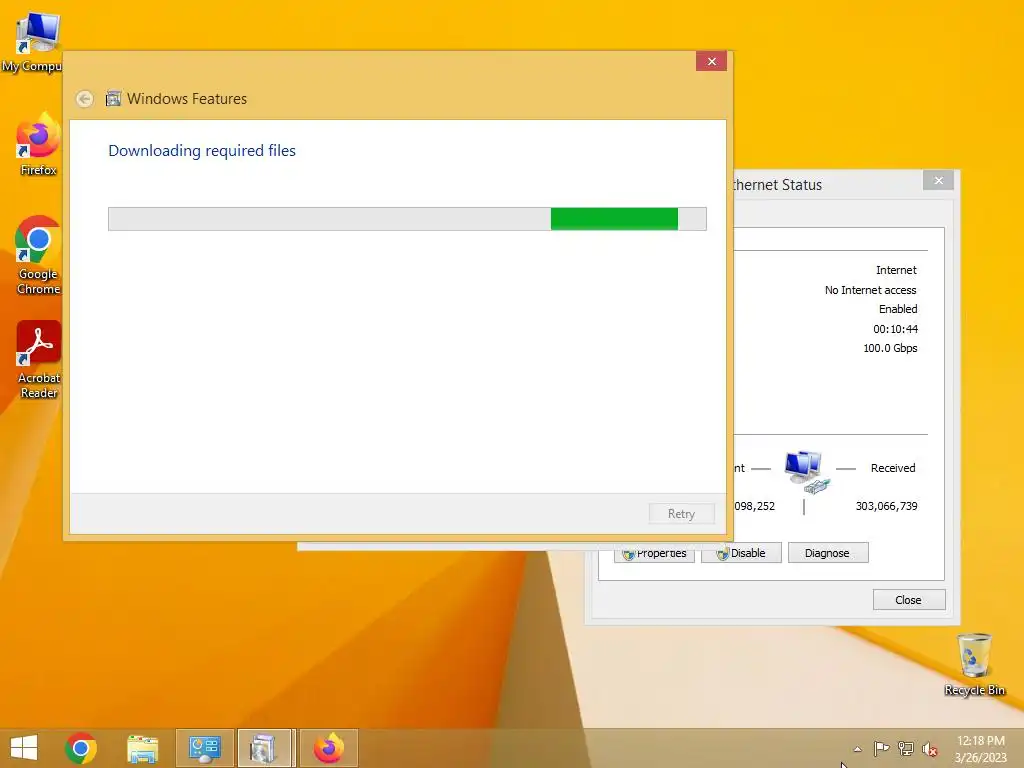Click the Windows Features title icon
Screen dimensions: 1024x768
pos(113,98)
